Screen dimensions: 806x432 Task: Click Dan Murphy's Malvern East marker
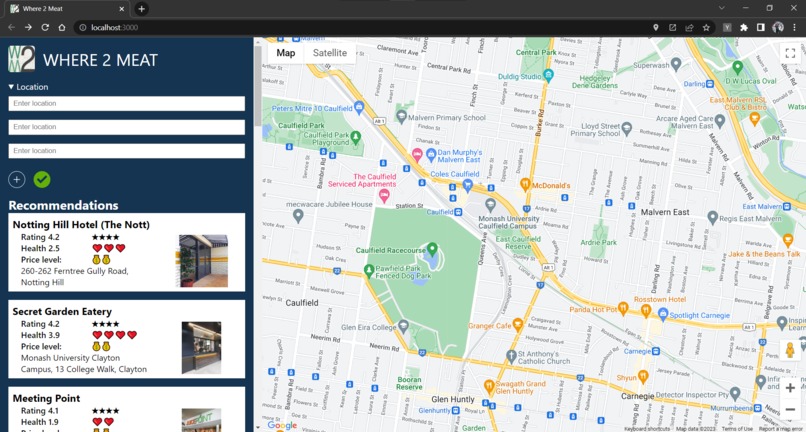coord(431,153)
